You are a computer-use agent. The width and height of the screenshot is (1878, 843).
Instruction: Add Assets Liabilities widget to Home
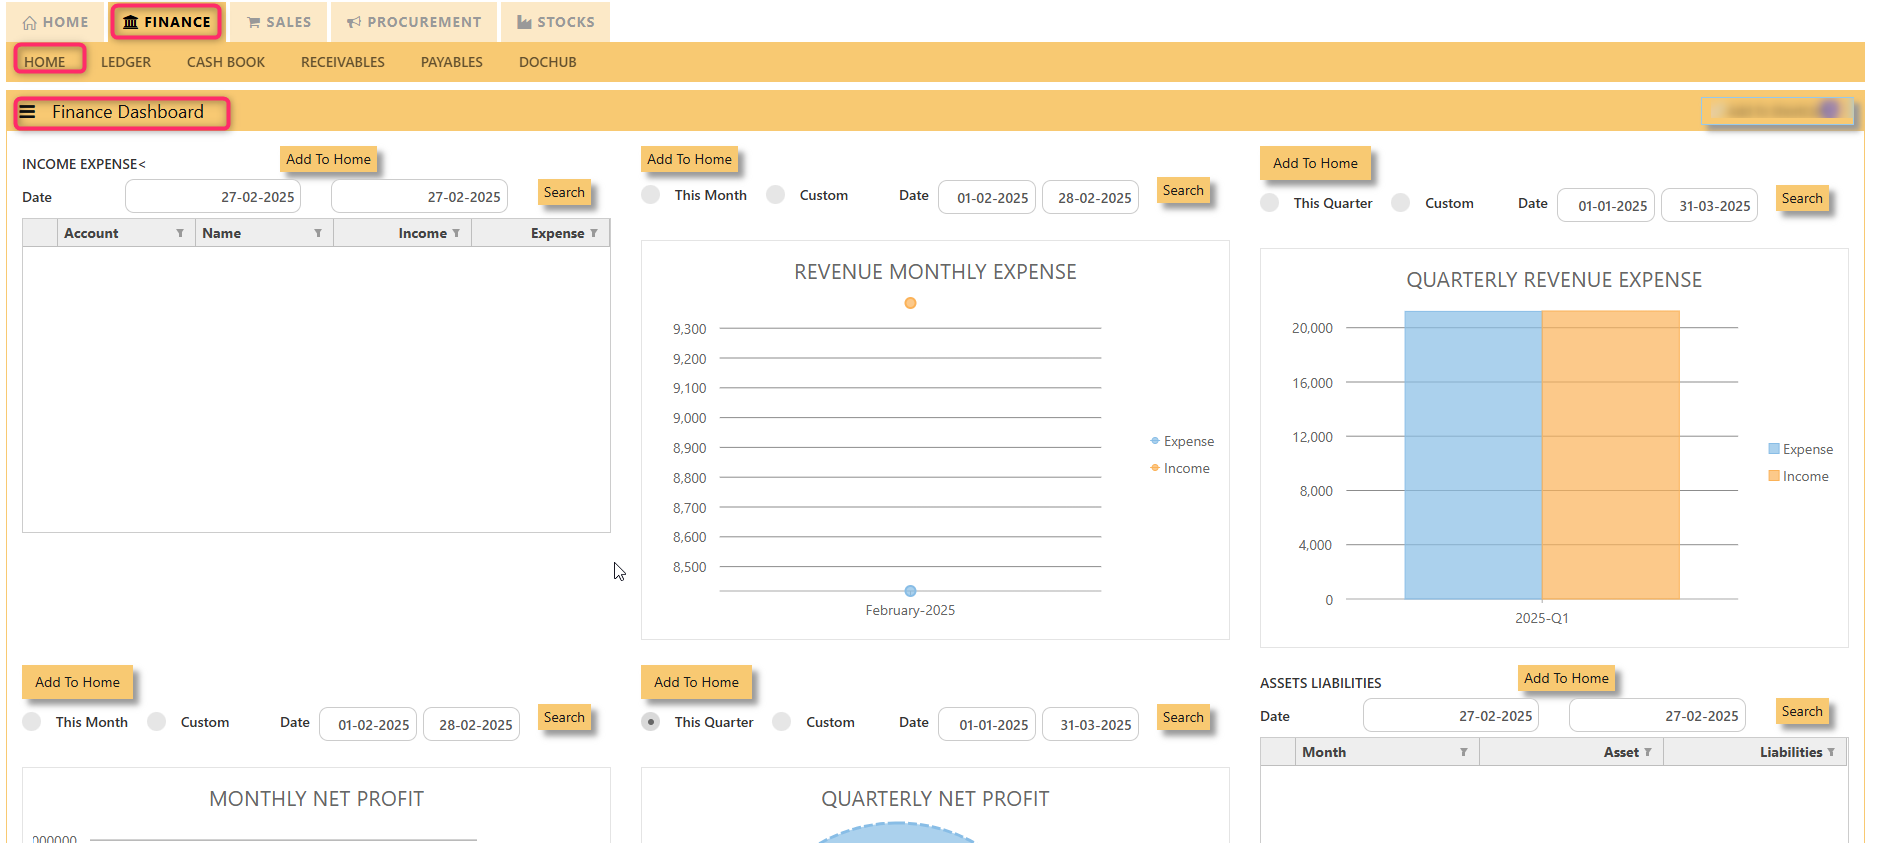click(x=1566, y=678)
